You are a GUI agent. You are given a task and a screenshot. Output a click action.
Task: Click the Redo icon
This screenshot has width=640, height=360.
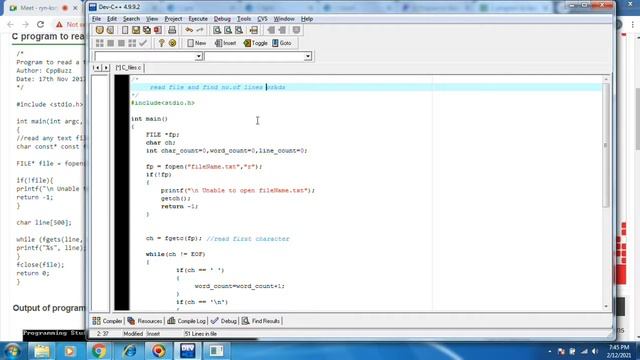coord(200,30)
